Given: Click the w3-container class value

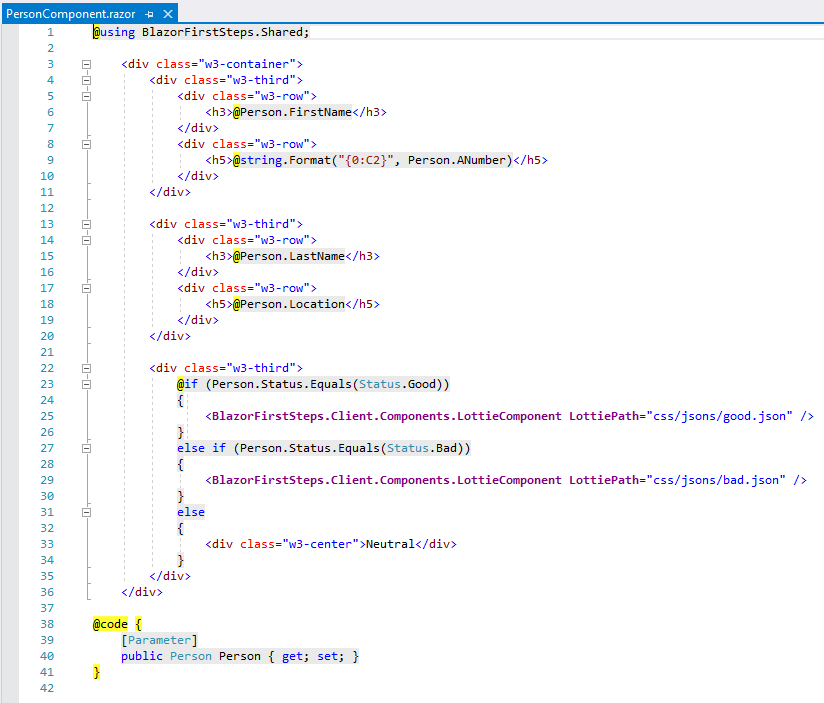Looking at the screenshot, I should click(246, 64).
